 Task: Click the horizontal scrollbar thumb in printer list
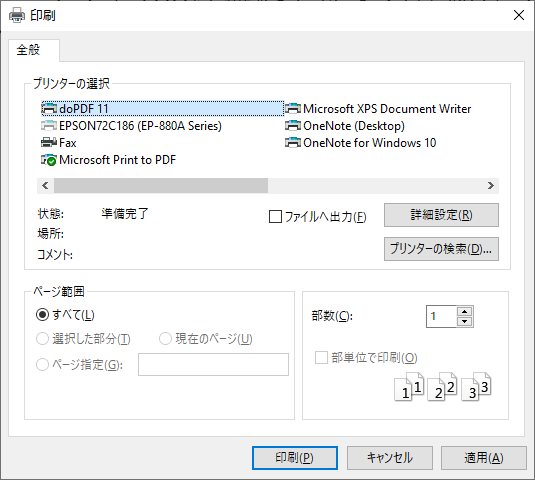click(x=161, y=186)
